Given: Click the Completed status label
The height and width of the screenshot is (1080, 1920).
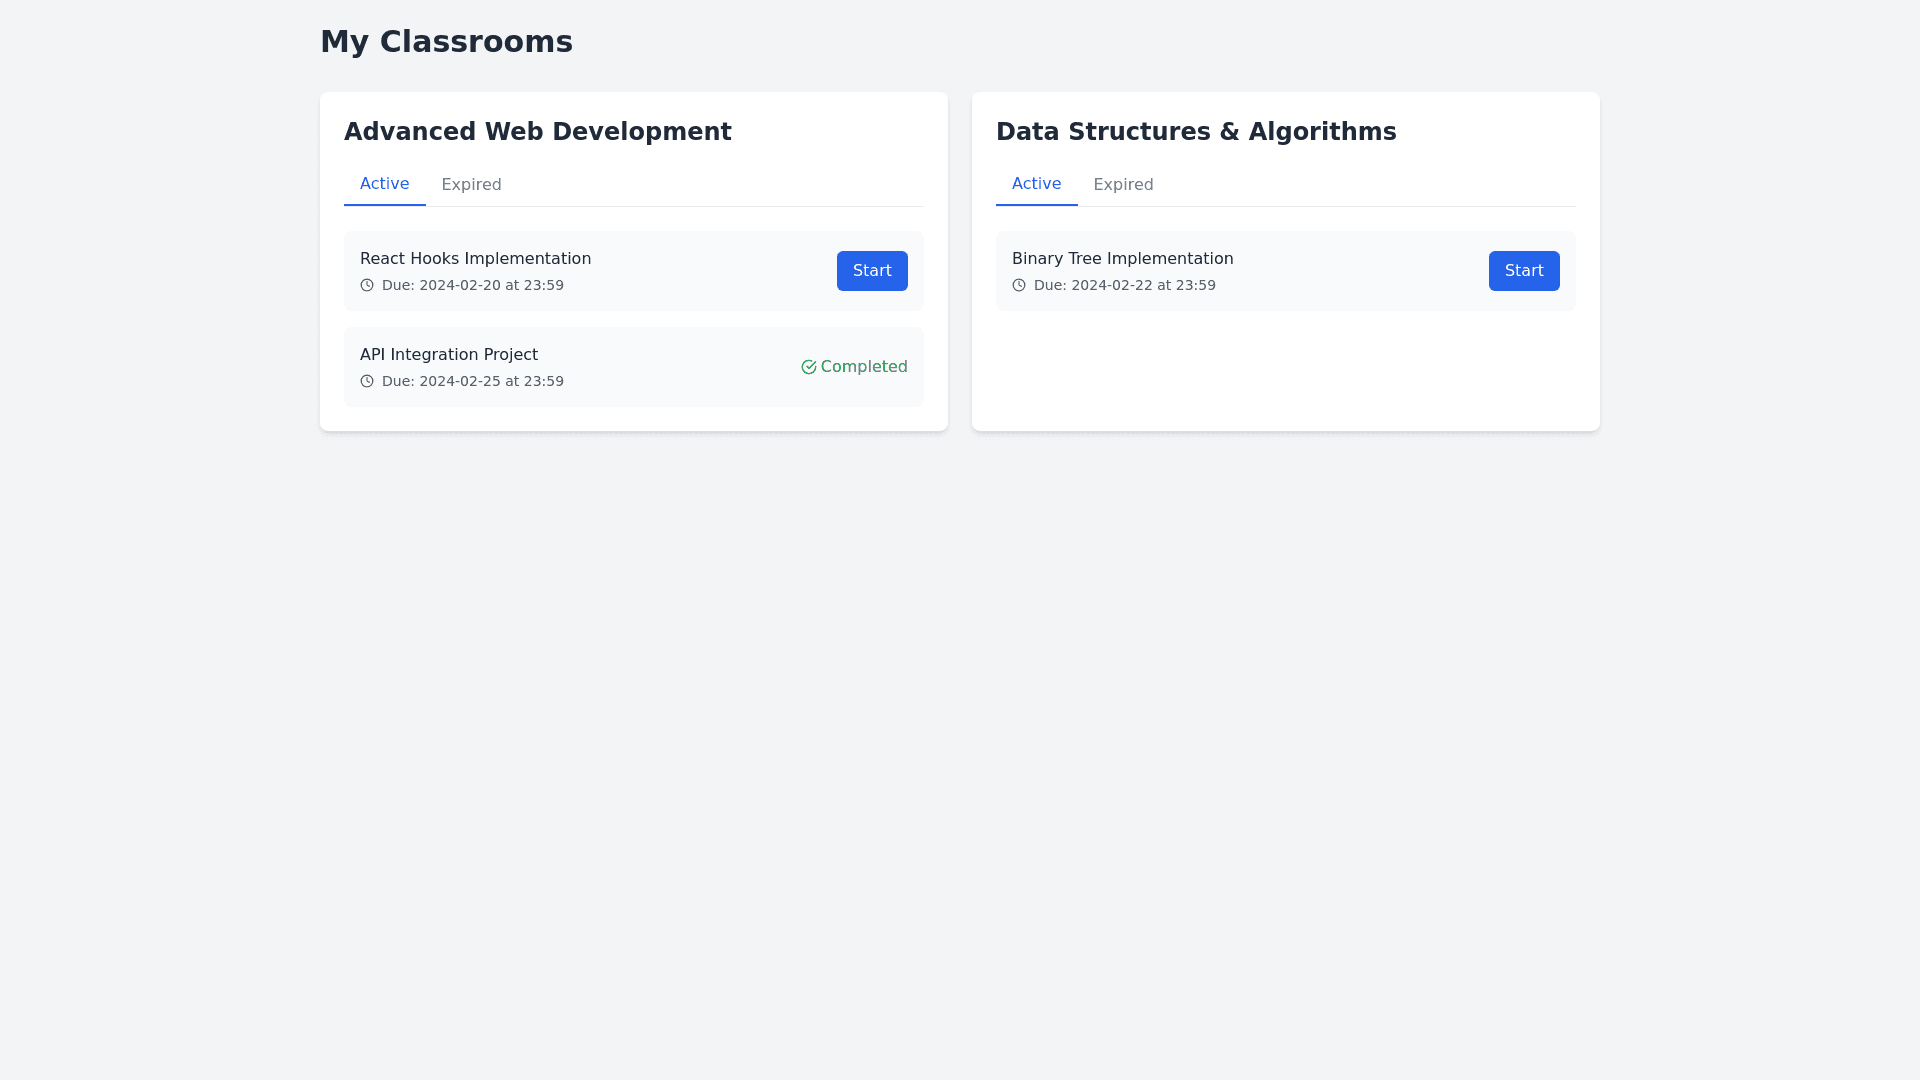Looking at the screenshot, I should click(x=864, y=367).
